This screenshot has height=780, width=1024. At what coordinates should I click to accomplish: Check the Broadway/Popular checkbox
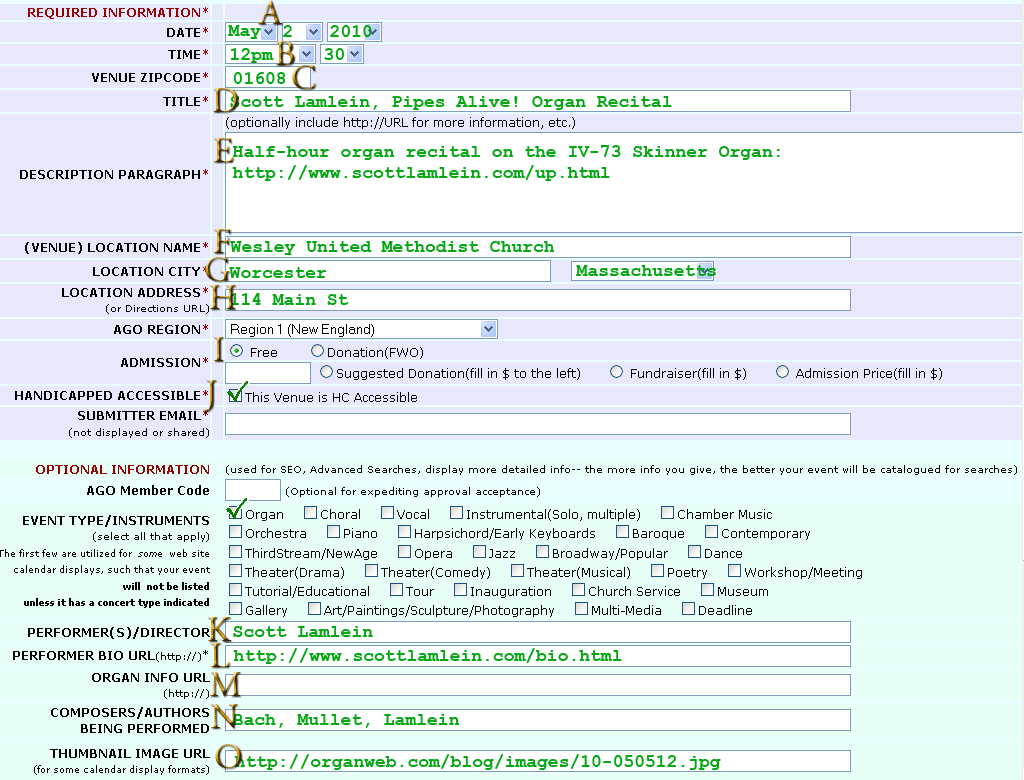click(542, 552)
